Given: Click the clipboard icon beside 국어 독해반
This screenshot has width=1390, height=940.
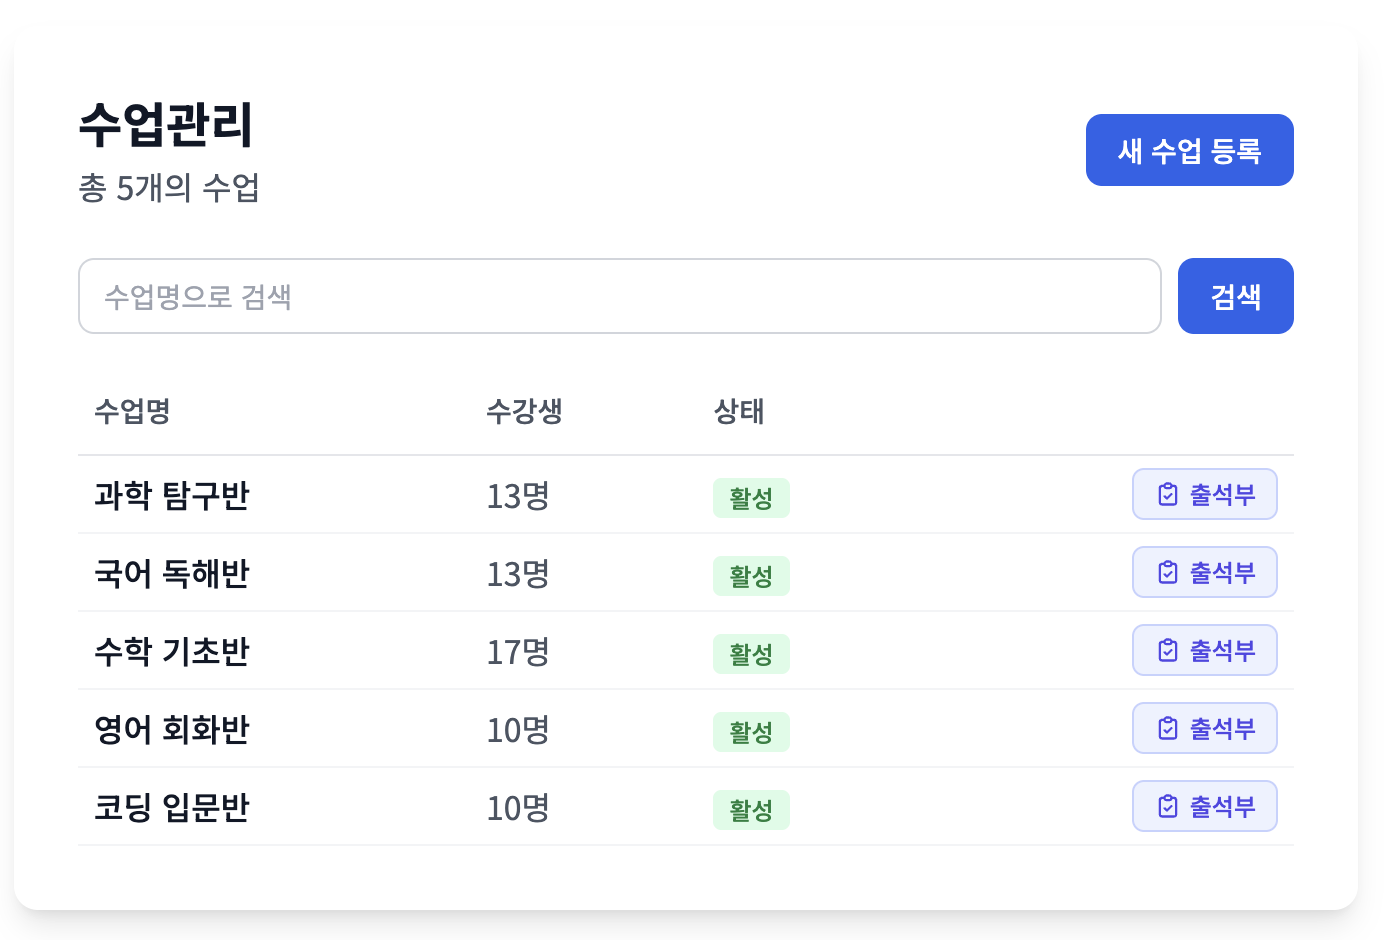Looking at the screenshot, I should coord(1168,571).
